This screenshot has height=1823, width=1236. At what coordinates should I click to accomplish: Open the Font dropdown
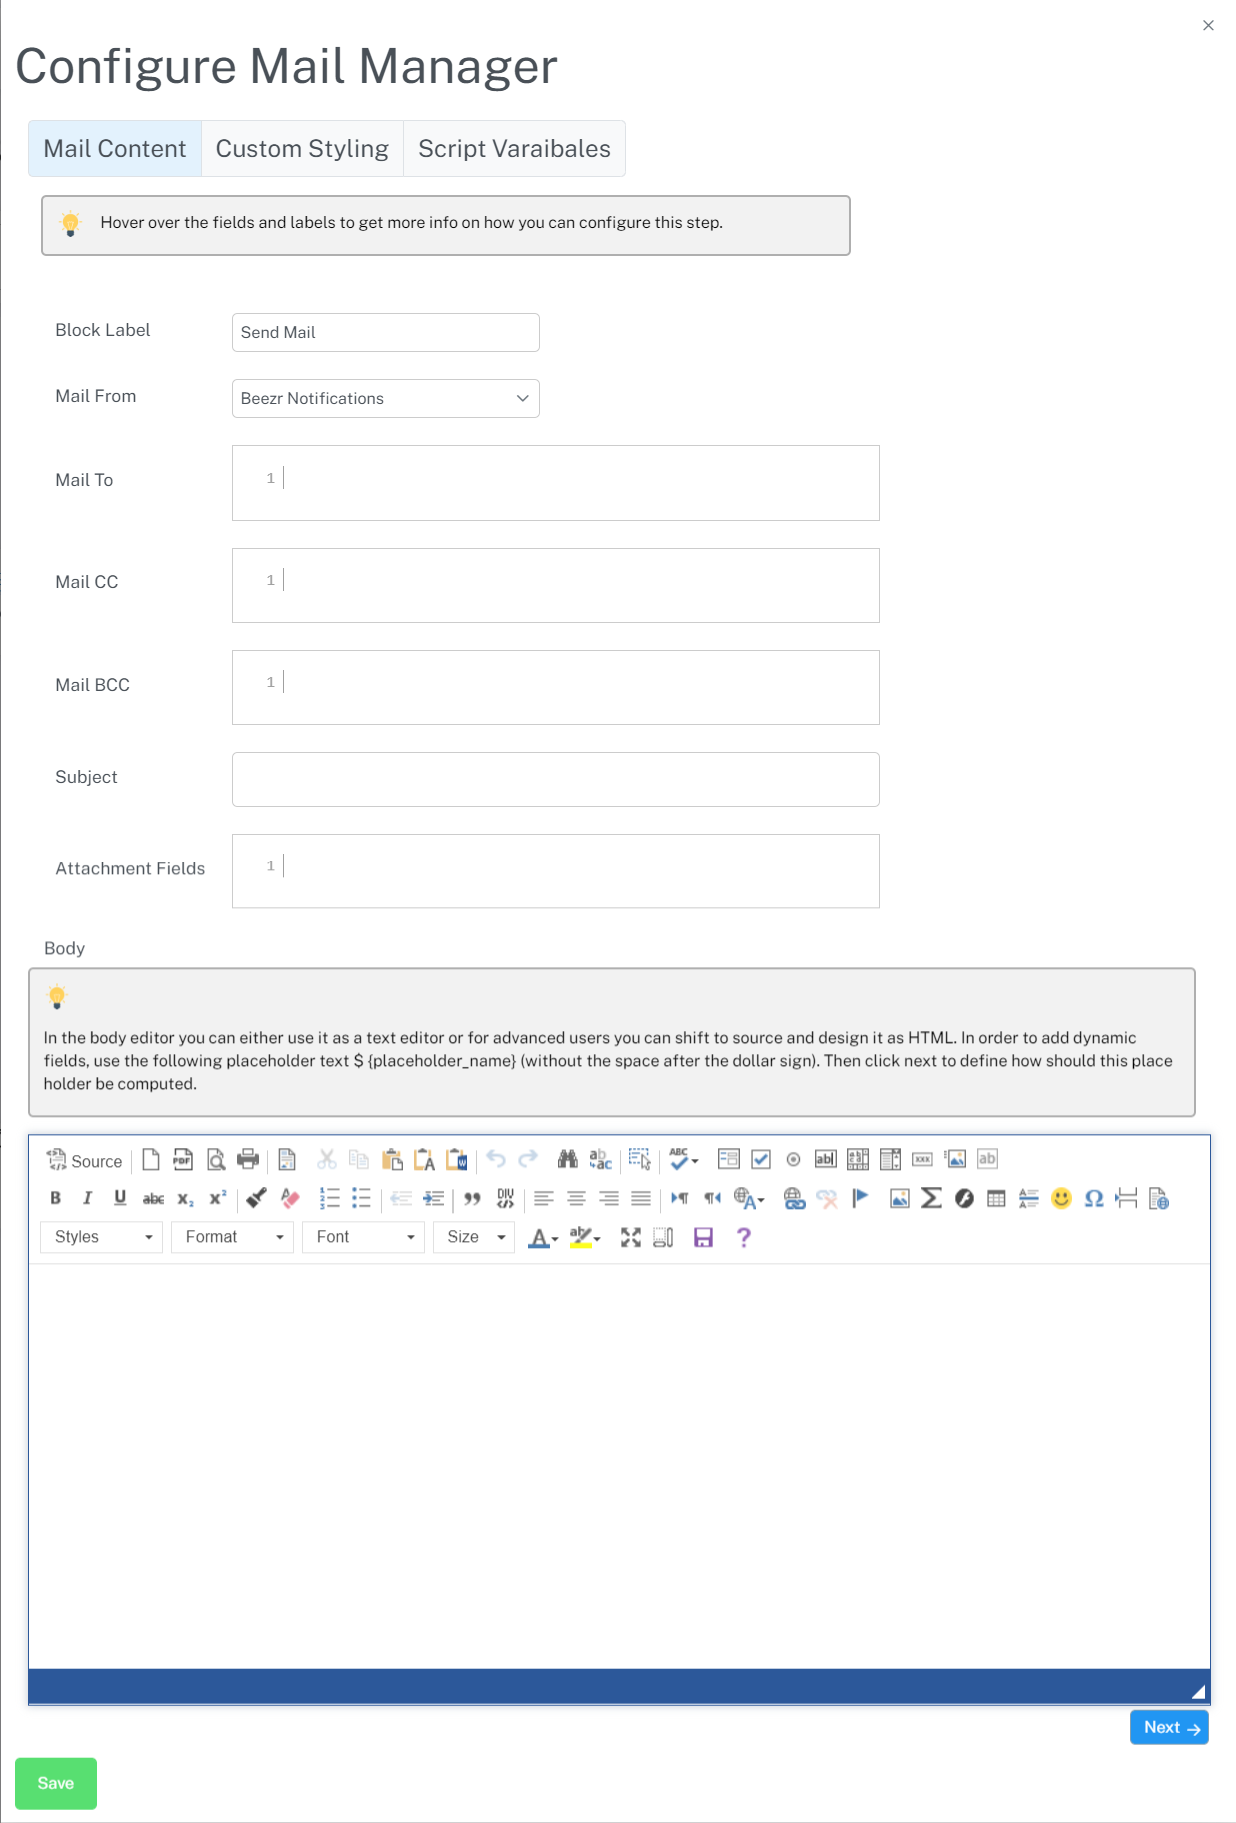364,1238
